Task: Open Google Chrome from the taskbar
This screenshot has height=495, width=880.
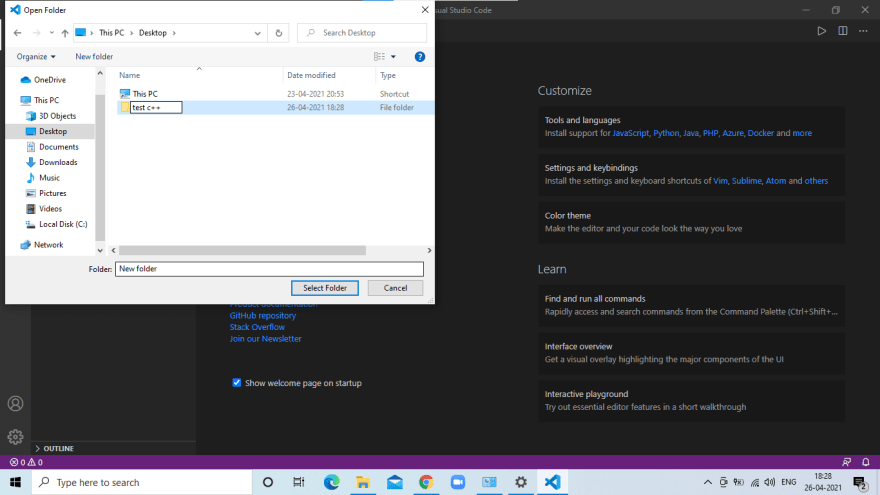Action: click(426, 482)
